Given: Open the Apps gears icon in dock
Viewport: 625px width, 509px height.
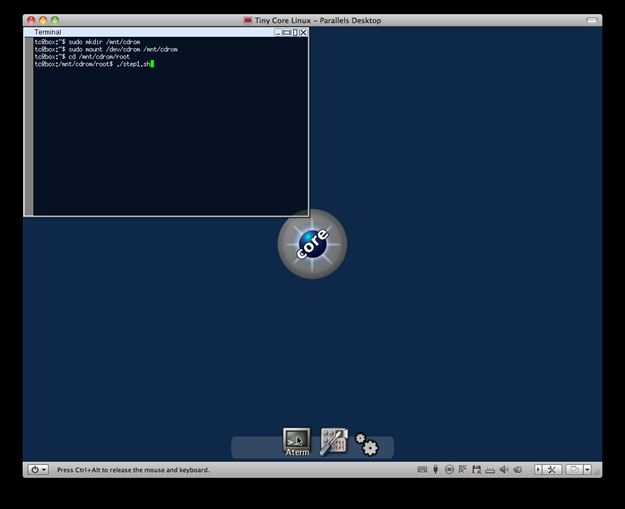Looking at the screenshot, I should click(367, 444).
